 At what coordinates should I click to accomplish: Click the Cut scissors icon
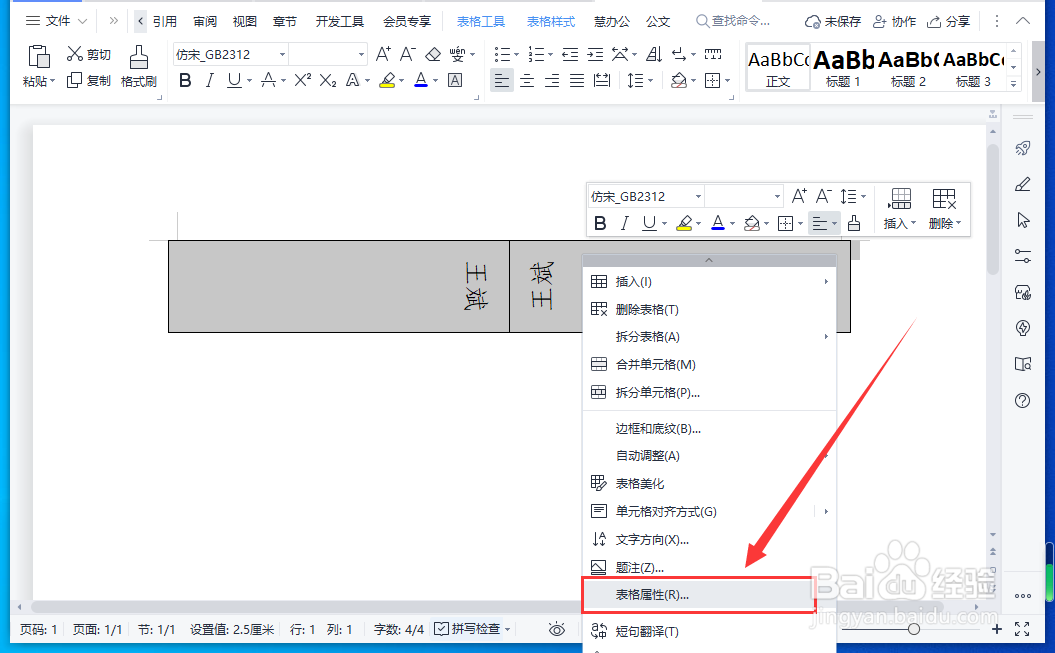(x=75, y=54)
